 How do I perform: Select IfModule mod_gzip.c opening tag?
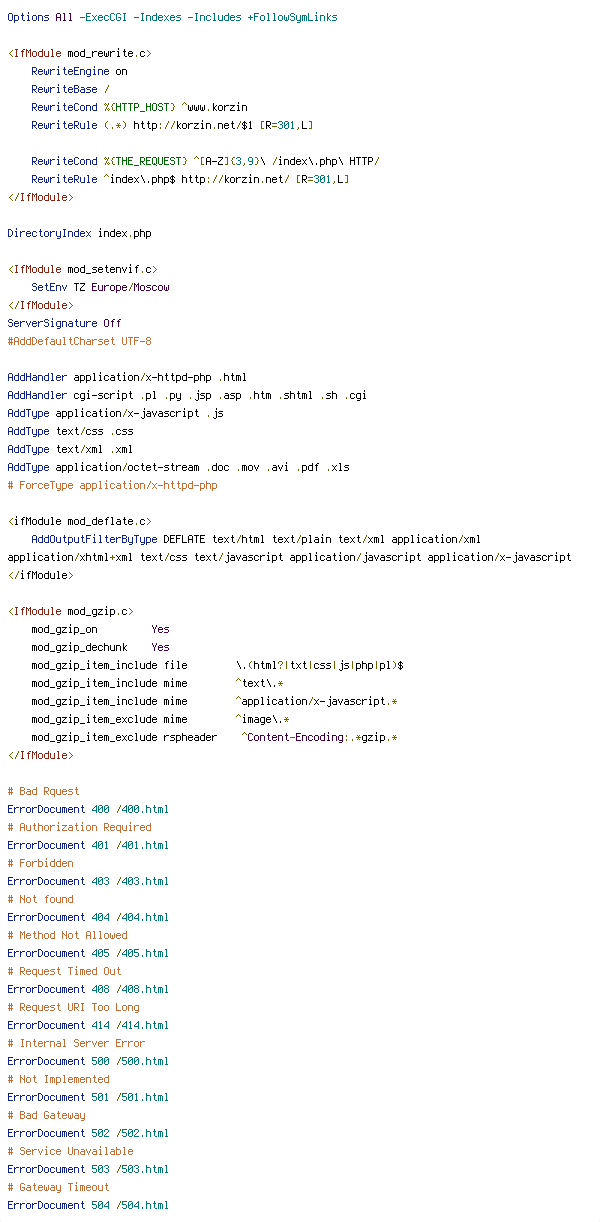[70, 611]
